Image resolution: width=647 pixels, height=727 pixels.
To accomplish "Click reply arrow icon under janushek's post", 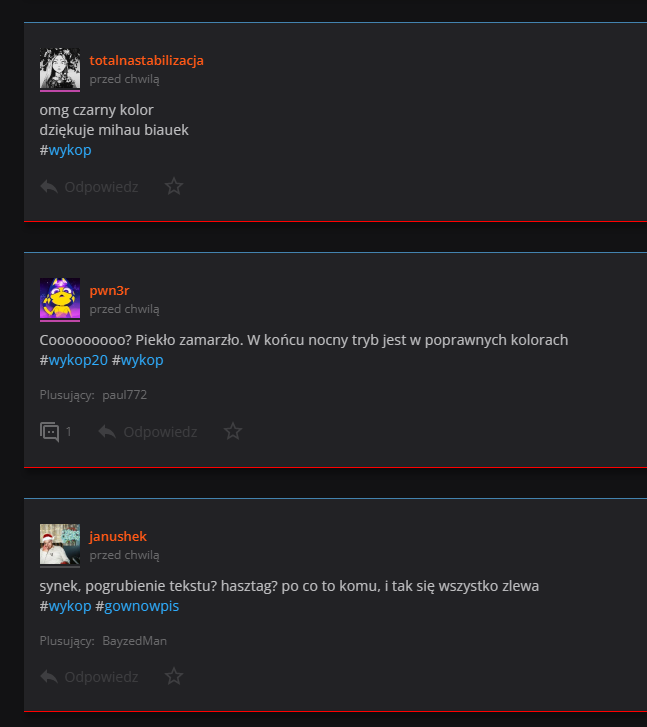I will click(49, 677).
